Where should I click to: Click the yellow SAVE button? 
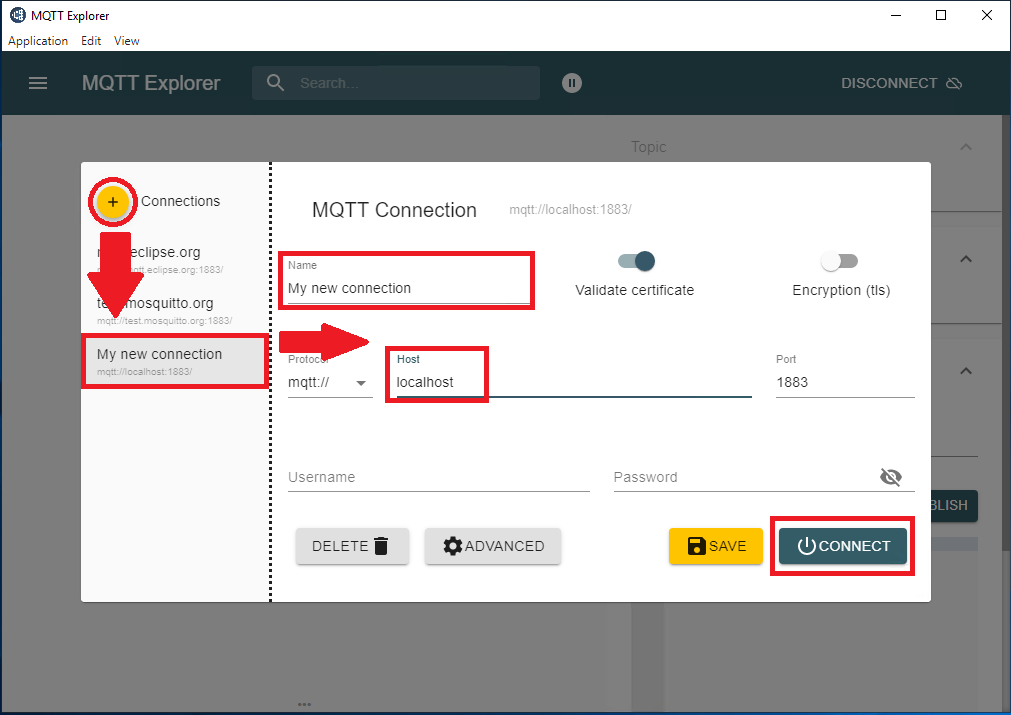click(716, 546)
